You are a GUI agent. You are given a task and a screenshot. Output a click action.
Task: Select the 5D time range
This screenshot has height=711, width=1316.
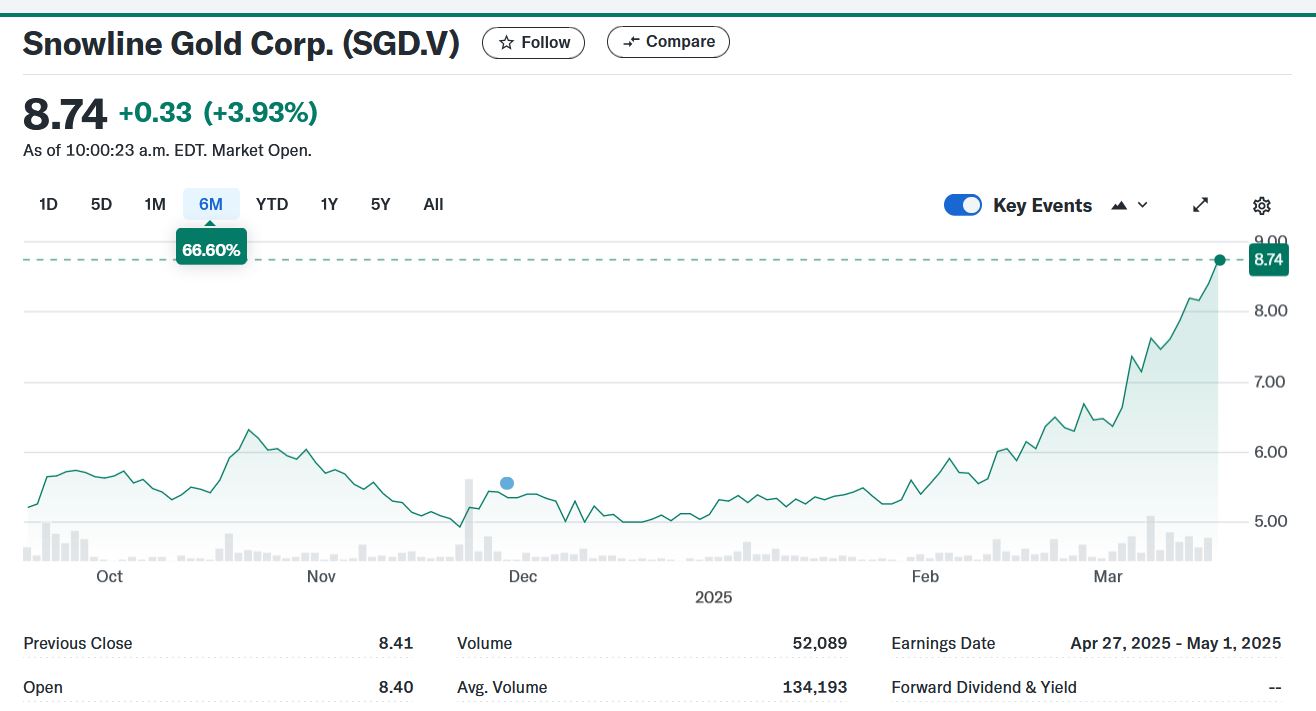(x=101, y=204)
